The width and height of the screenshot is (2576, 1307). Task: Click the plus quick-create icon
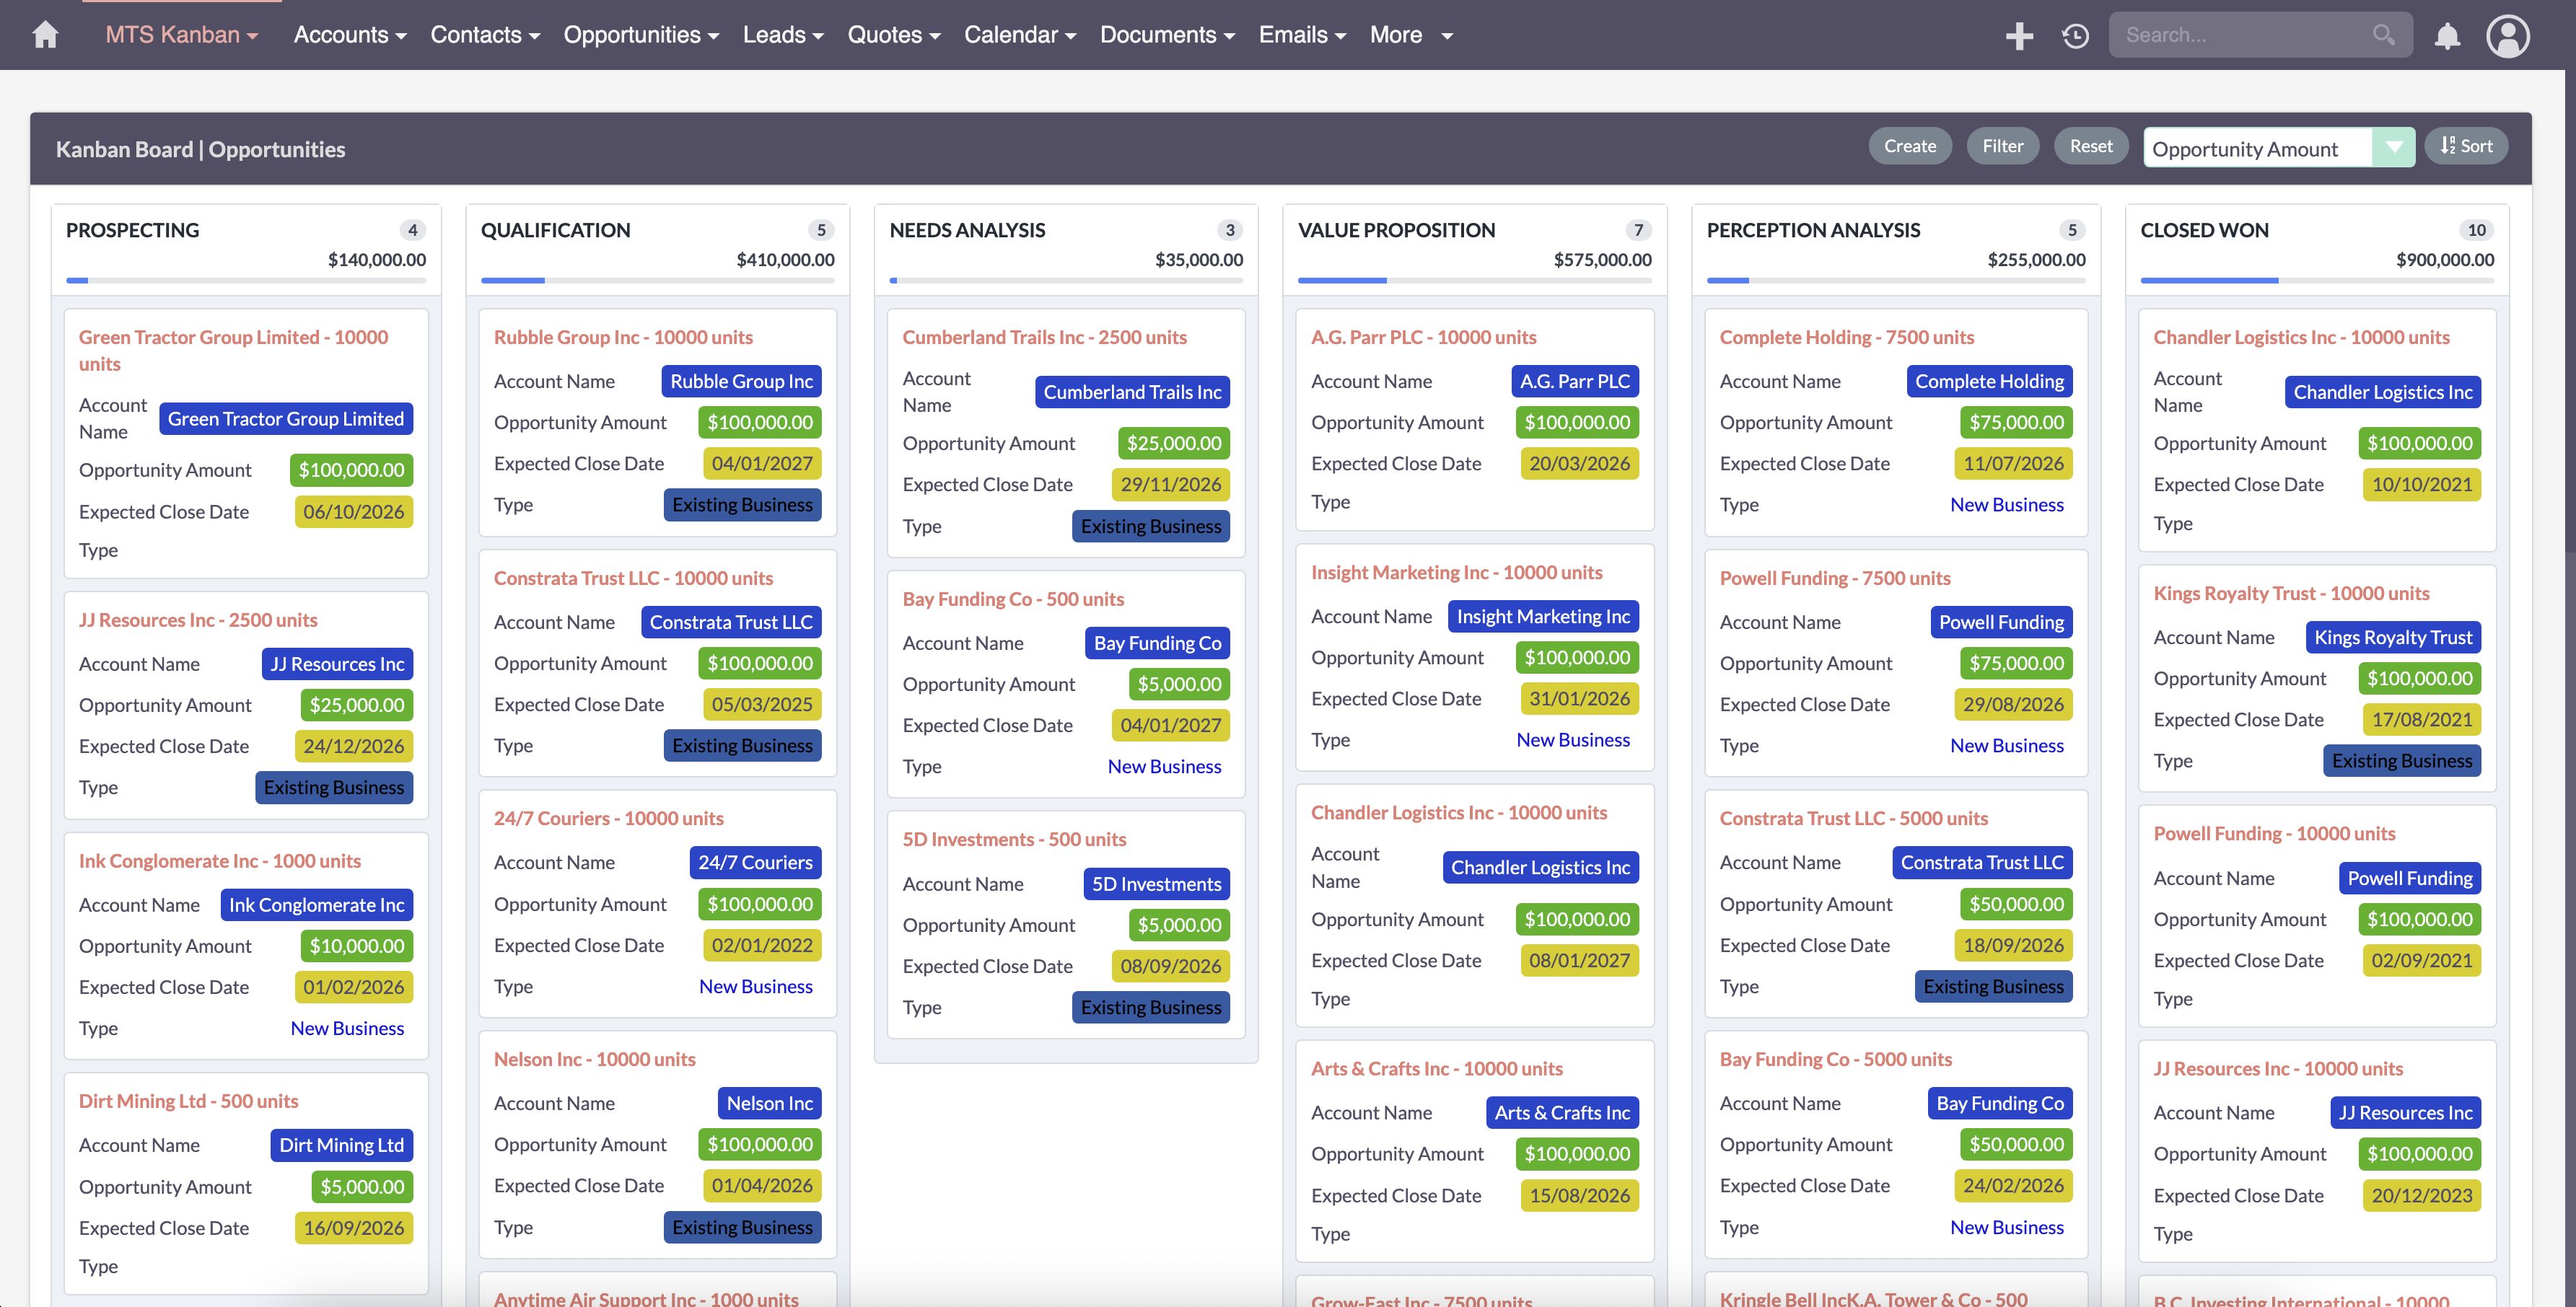(x=2019, y=36)
